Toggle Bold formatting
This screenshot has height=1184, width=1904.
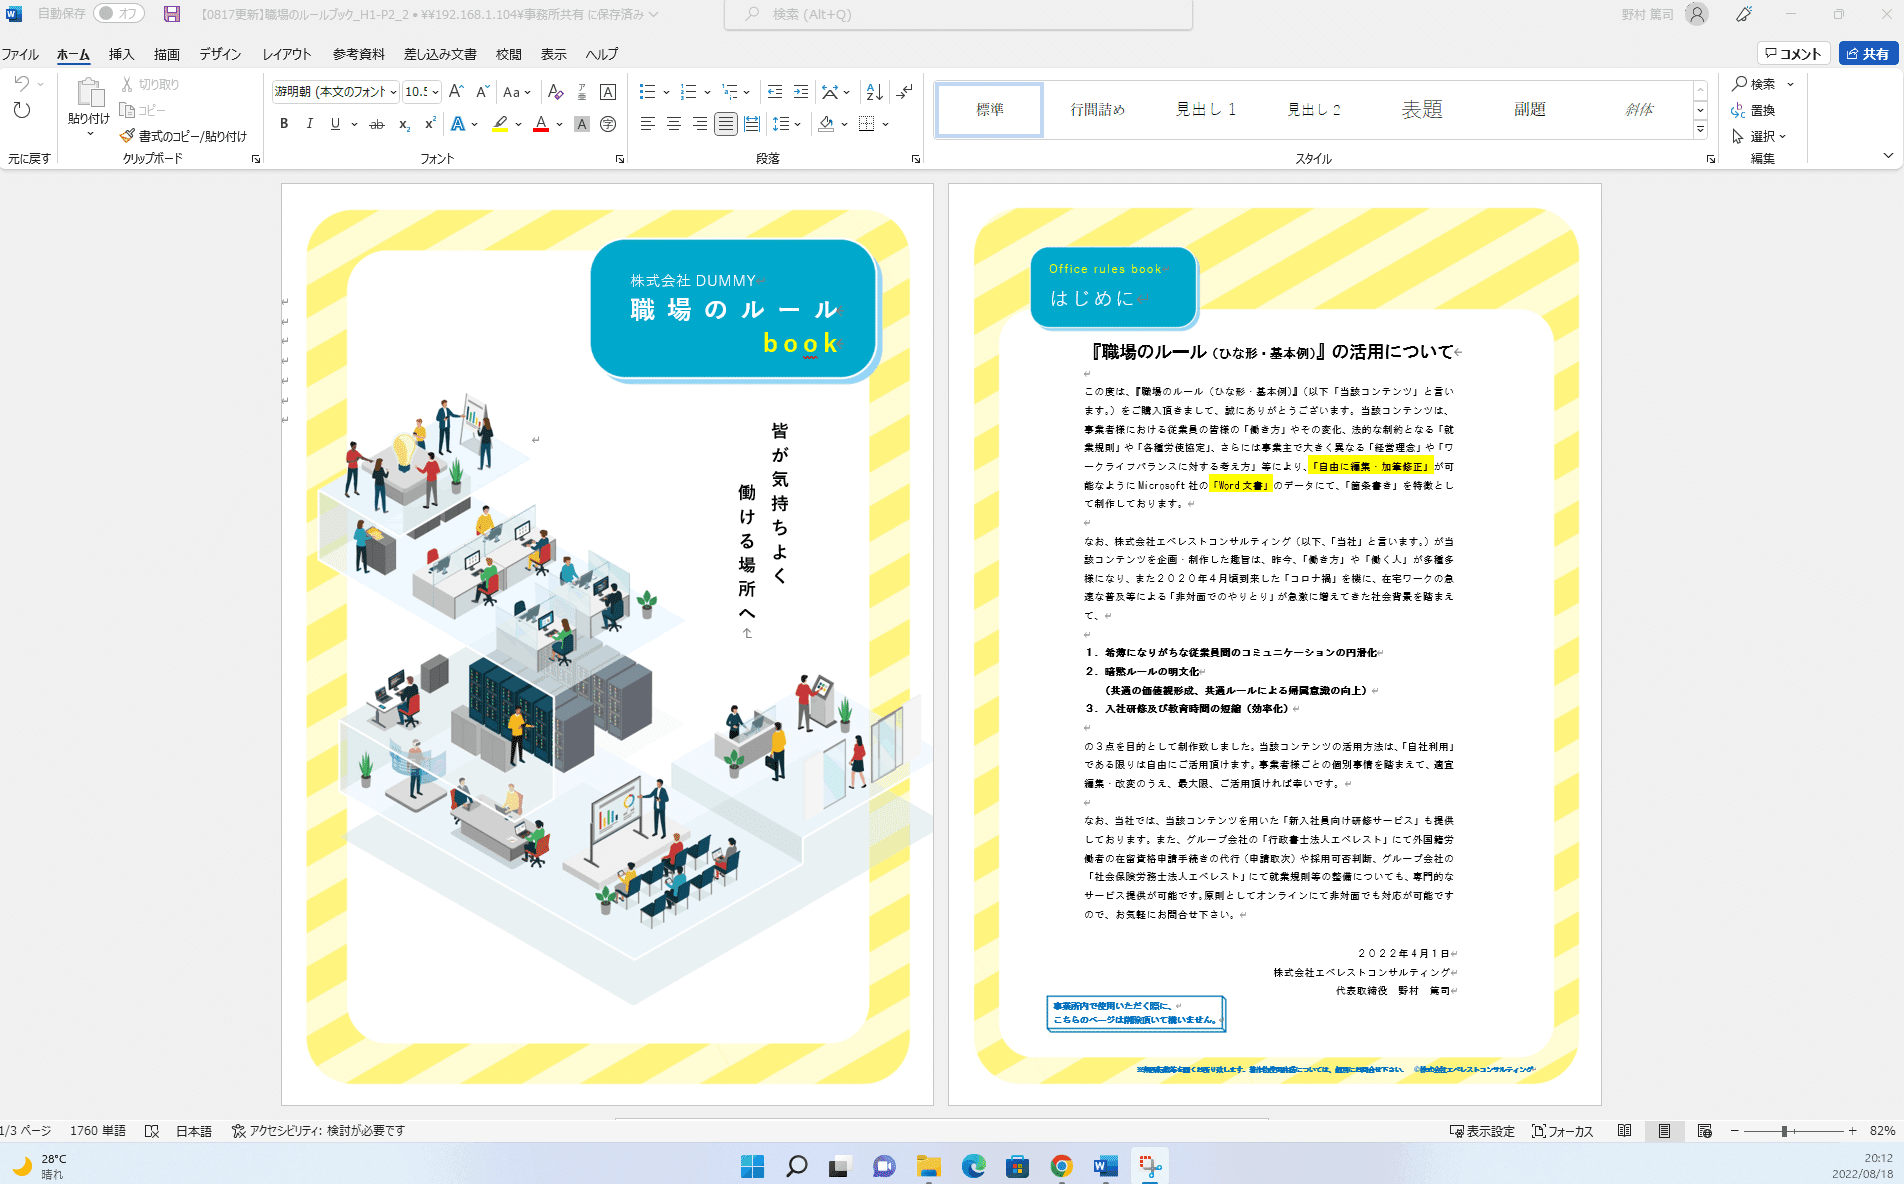[x=284, y=124]
